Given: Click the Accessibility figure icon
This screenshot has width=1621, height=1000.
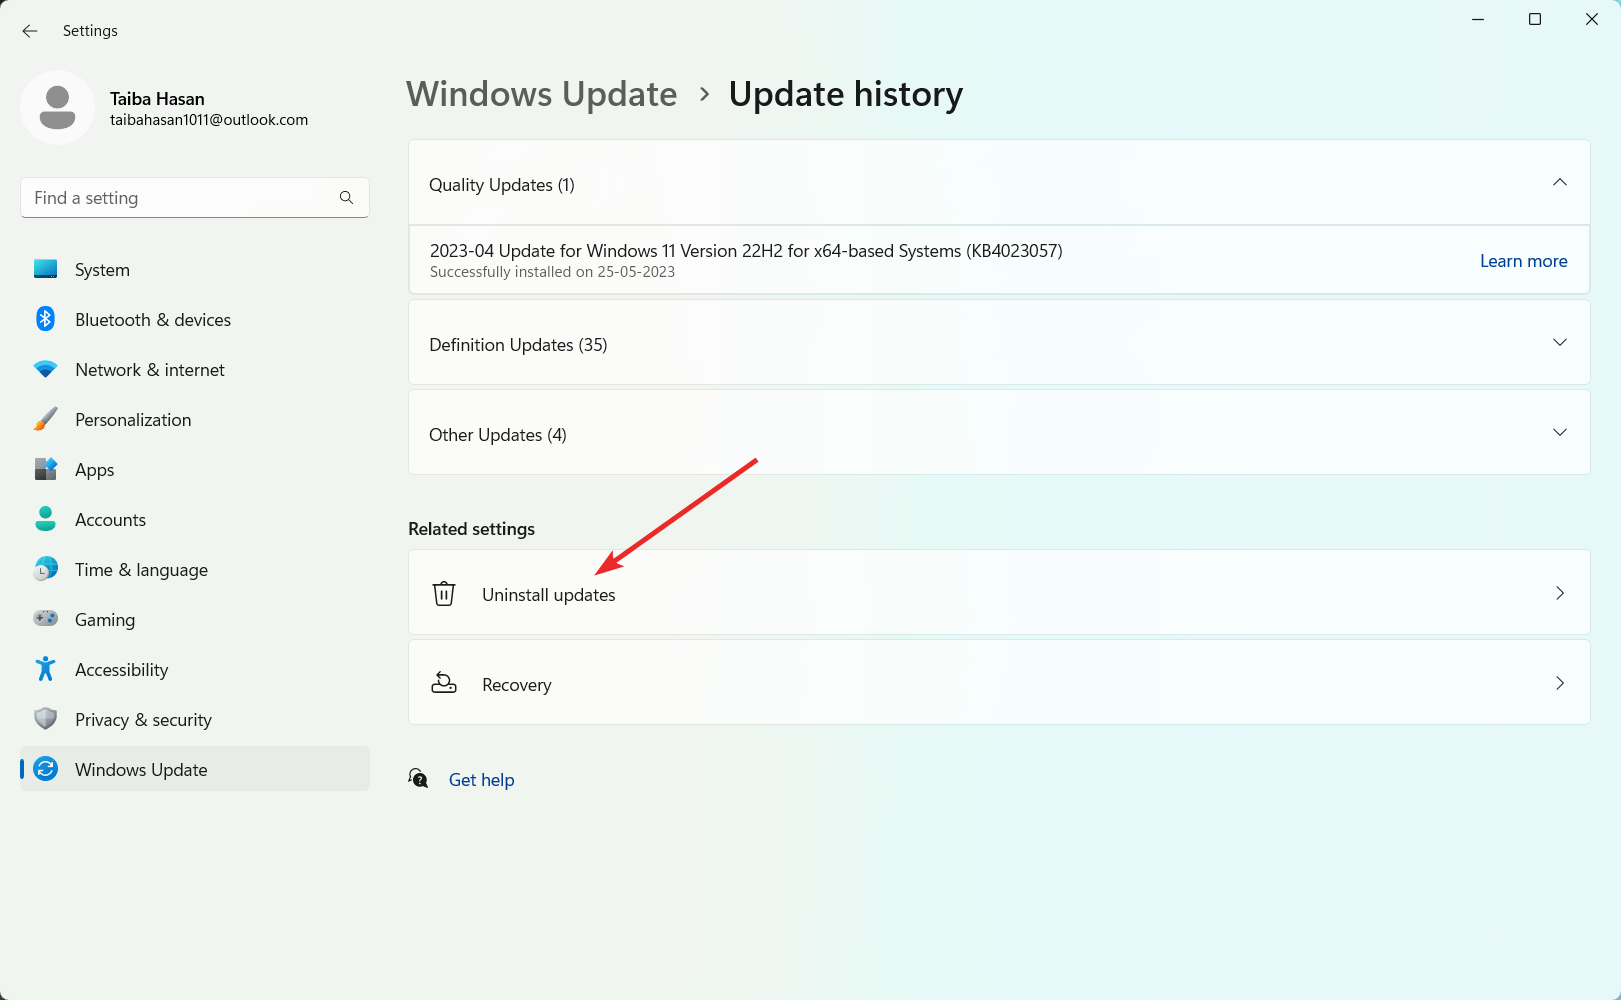Looking at the screenshot, I should (45, 669).
